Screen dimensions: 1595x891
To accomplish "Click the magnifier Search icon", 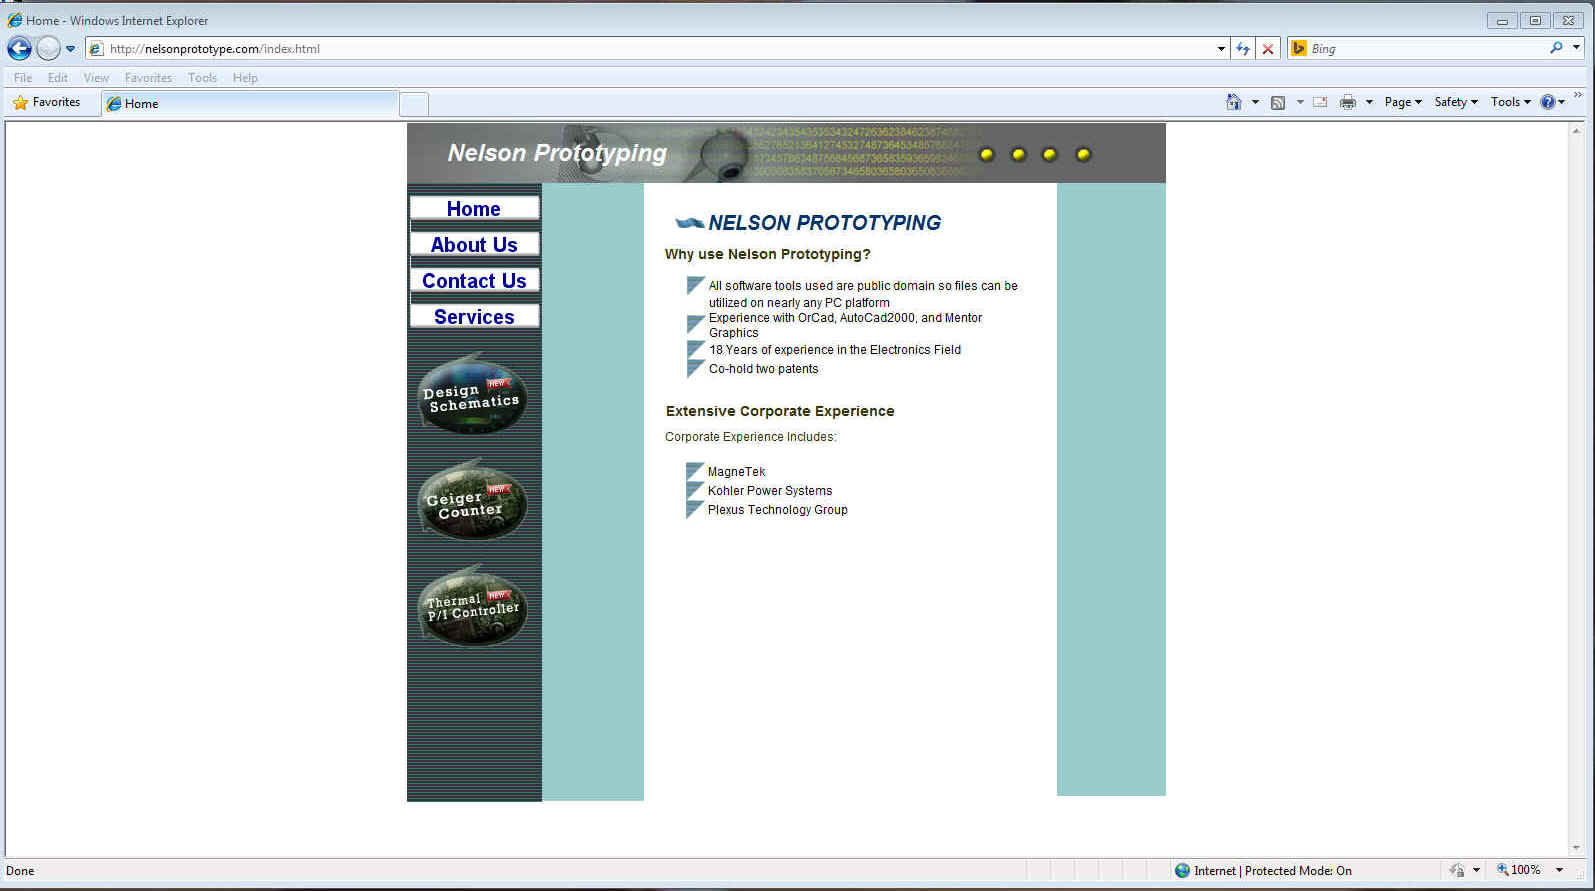I will pyautogui.click(x=1556, y=48).
